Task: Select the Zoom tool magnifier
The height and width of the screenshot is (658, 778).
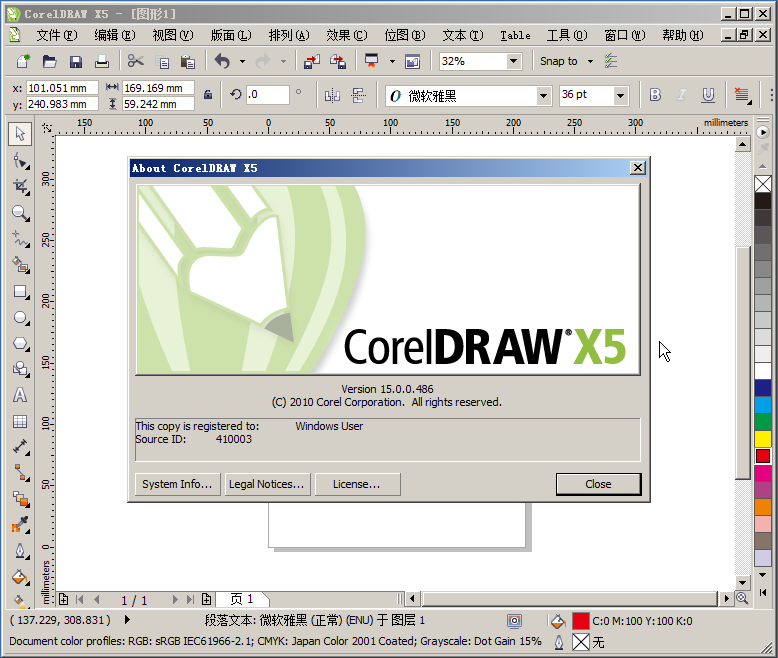Action: pyautogui.click(x=19, y=212)
